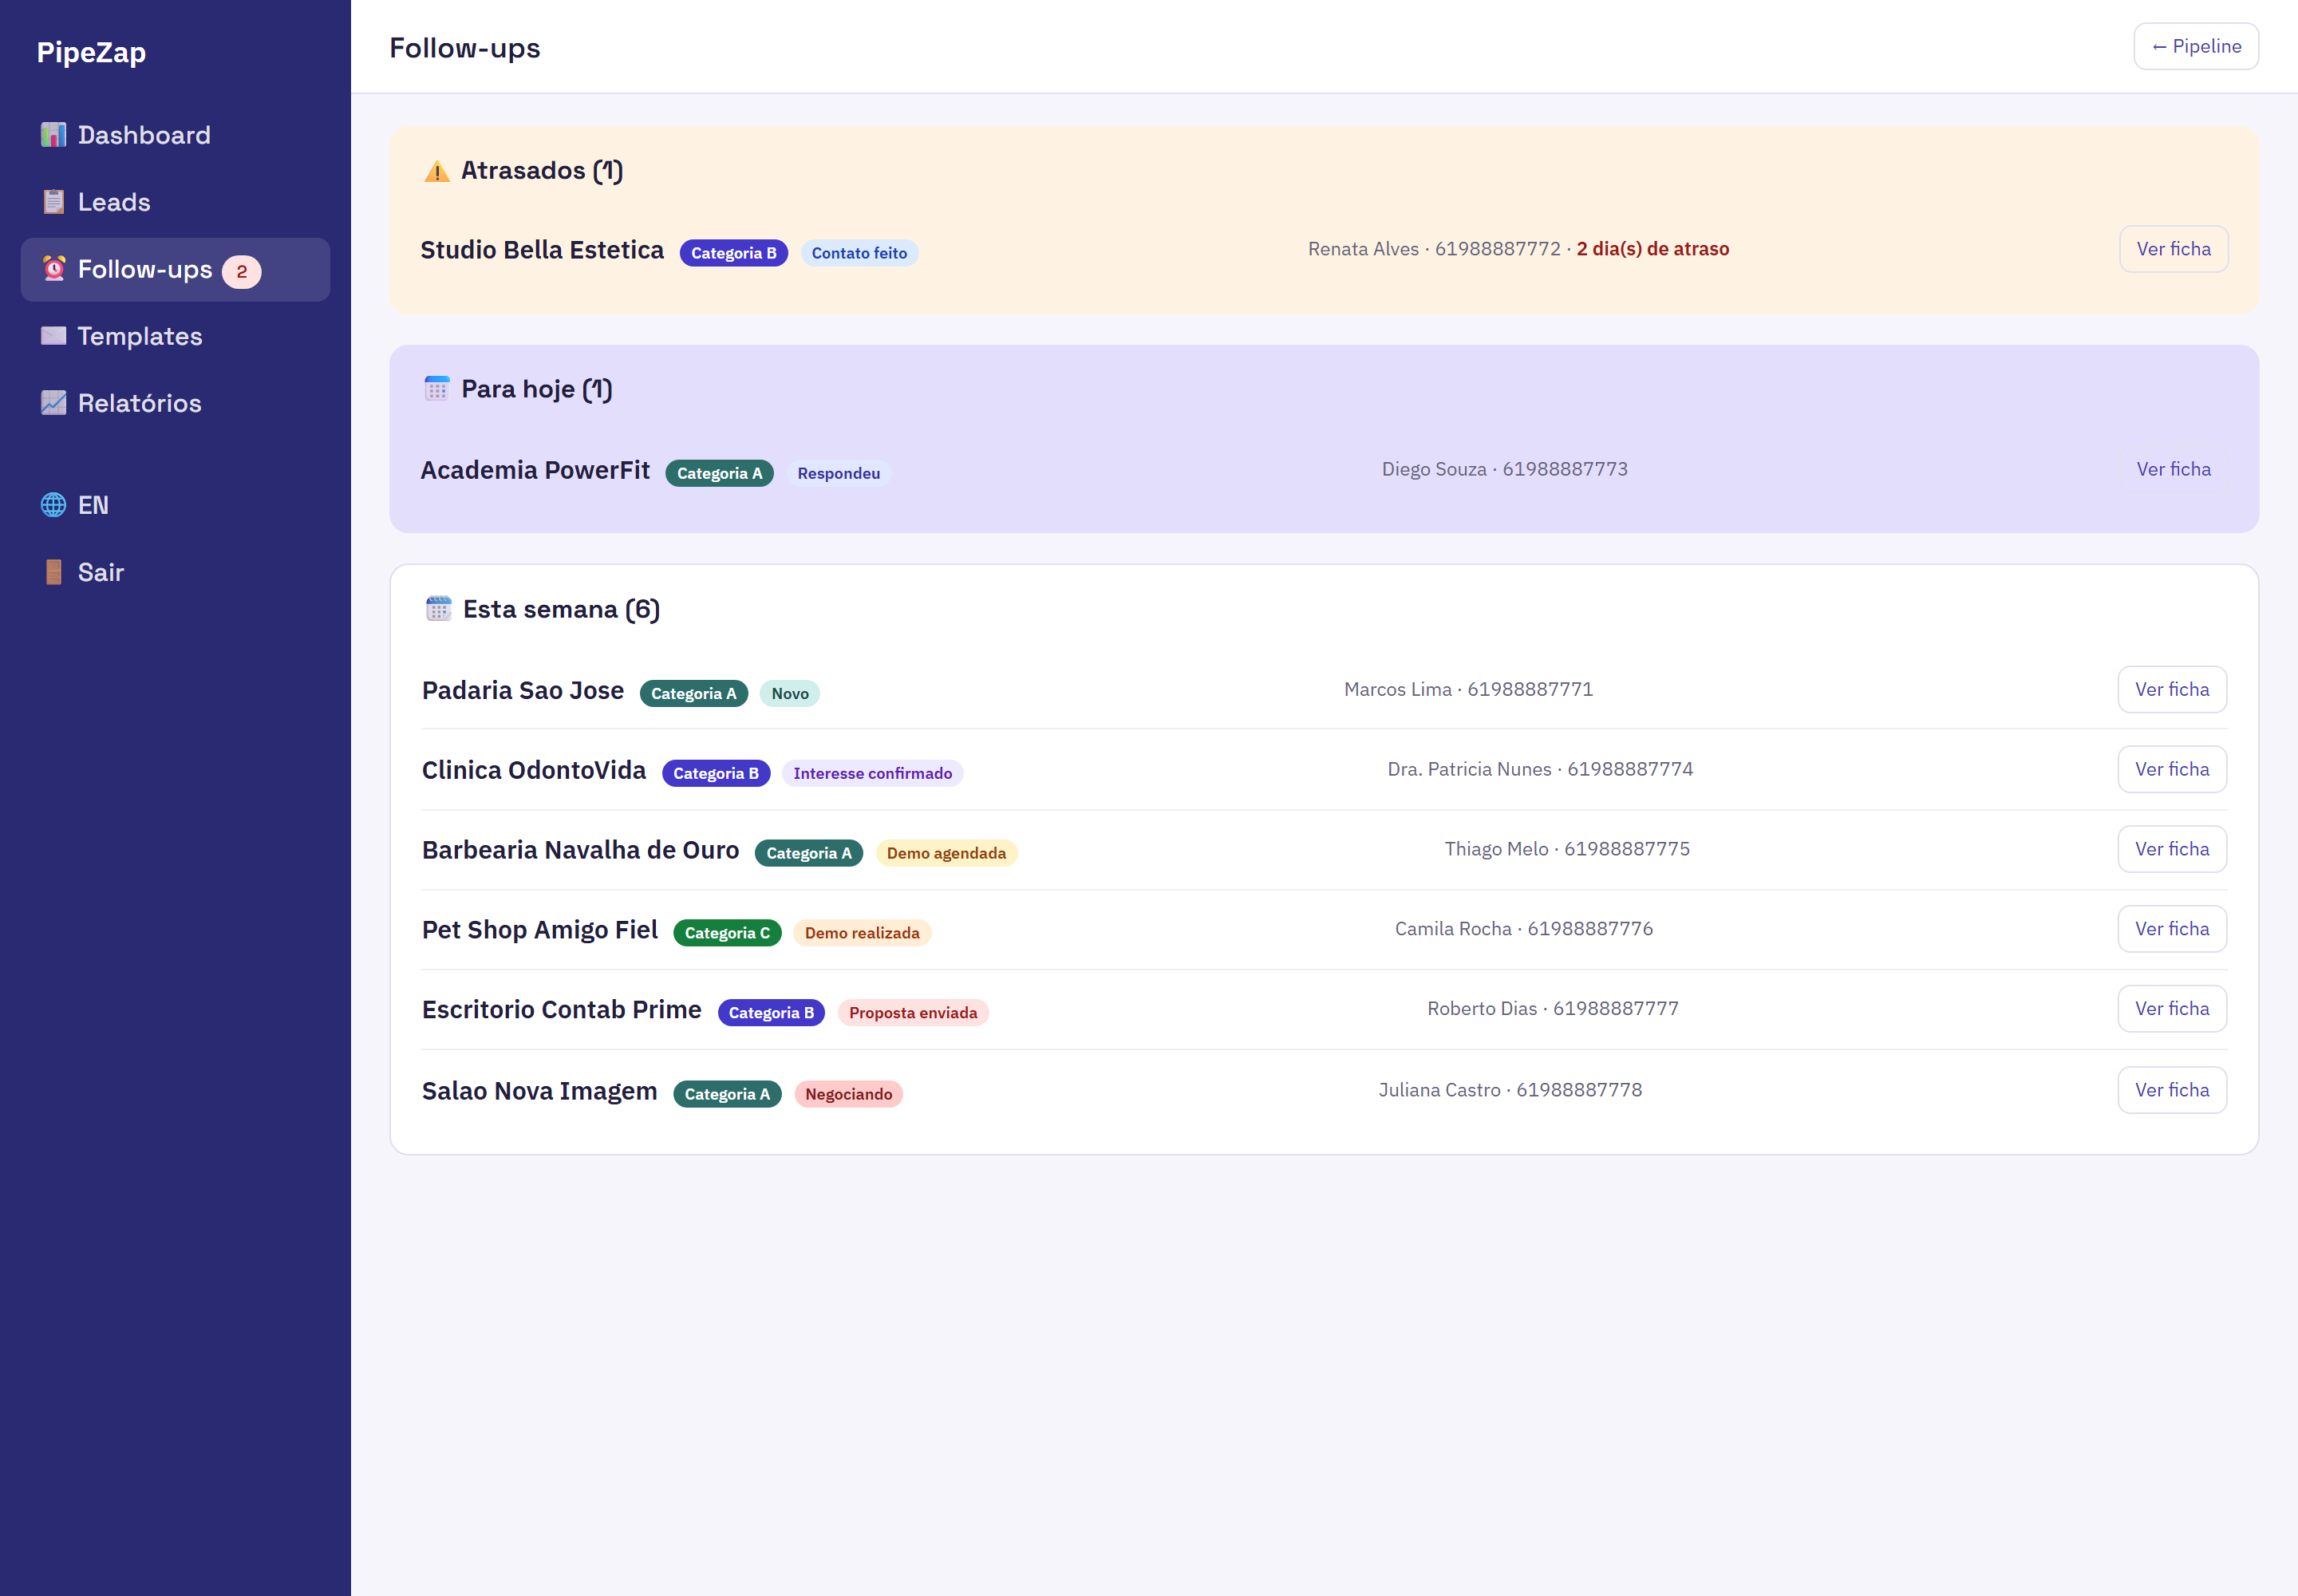Viewport: 2298px width, 1596px height.
Task: Click Categoria B badge on Studio Bella Estetica
Action: [x=734, y=253]
